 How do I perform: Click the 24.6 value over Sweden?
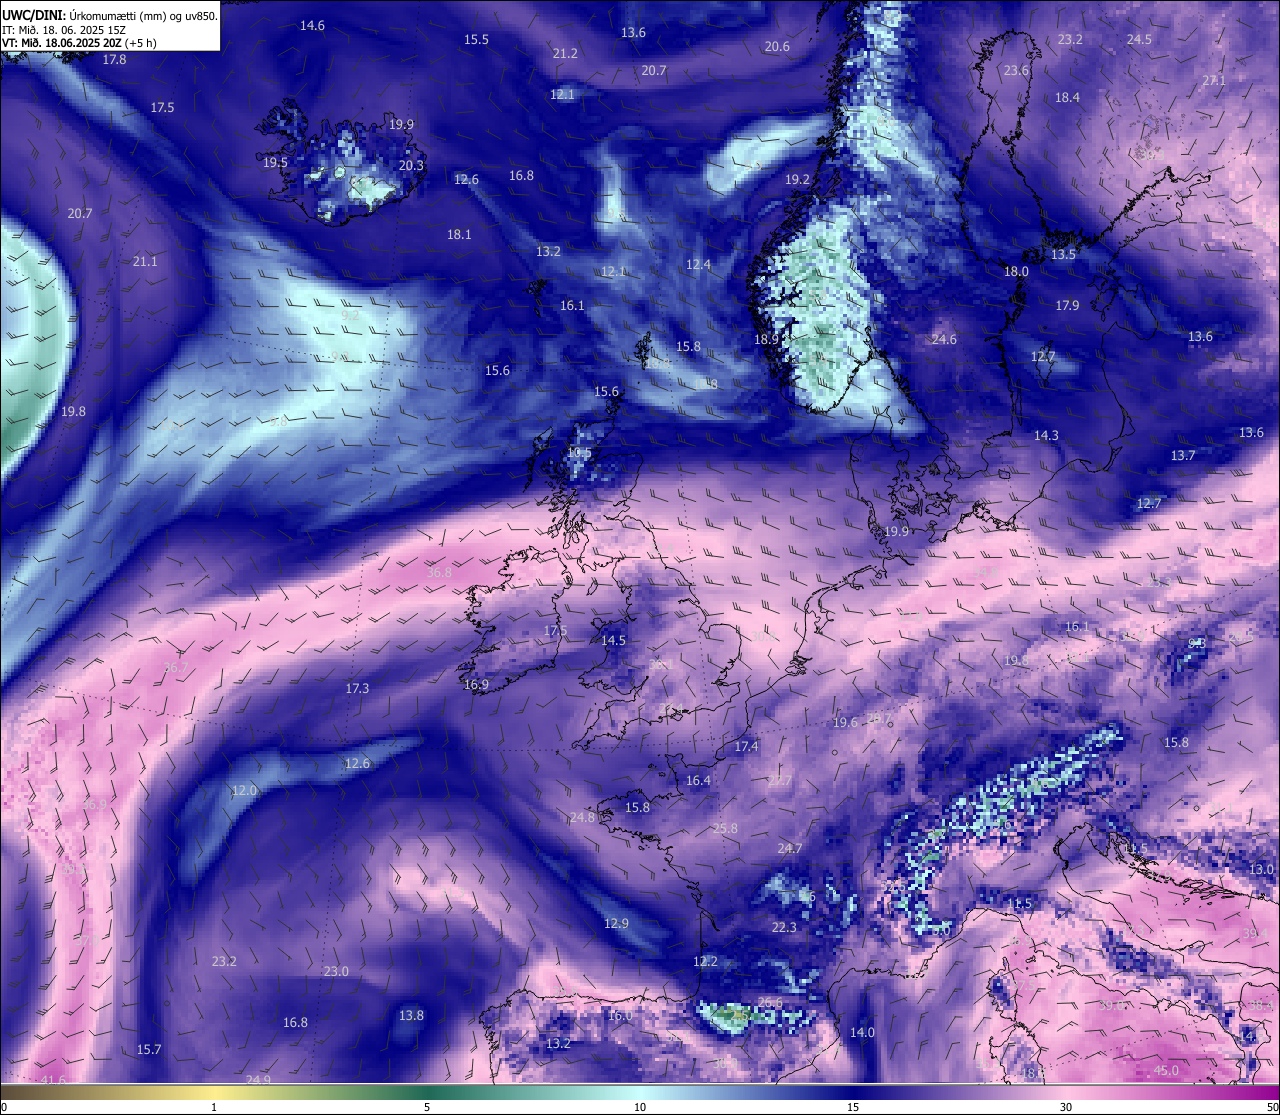tap(944, 339)
